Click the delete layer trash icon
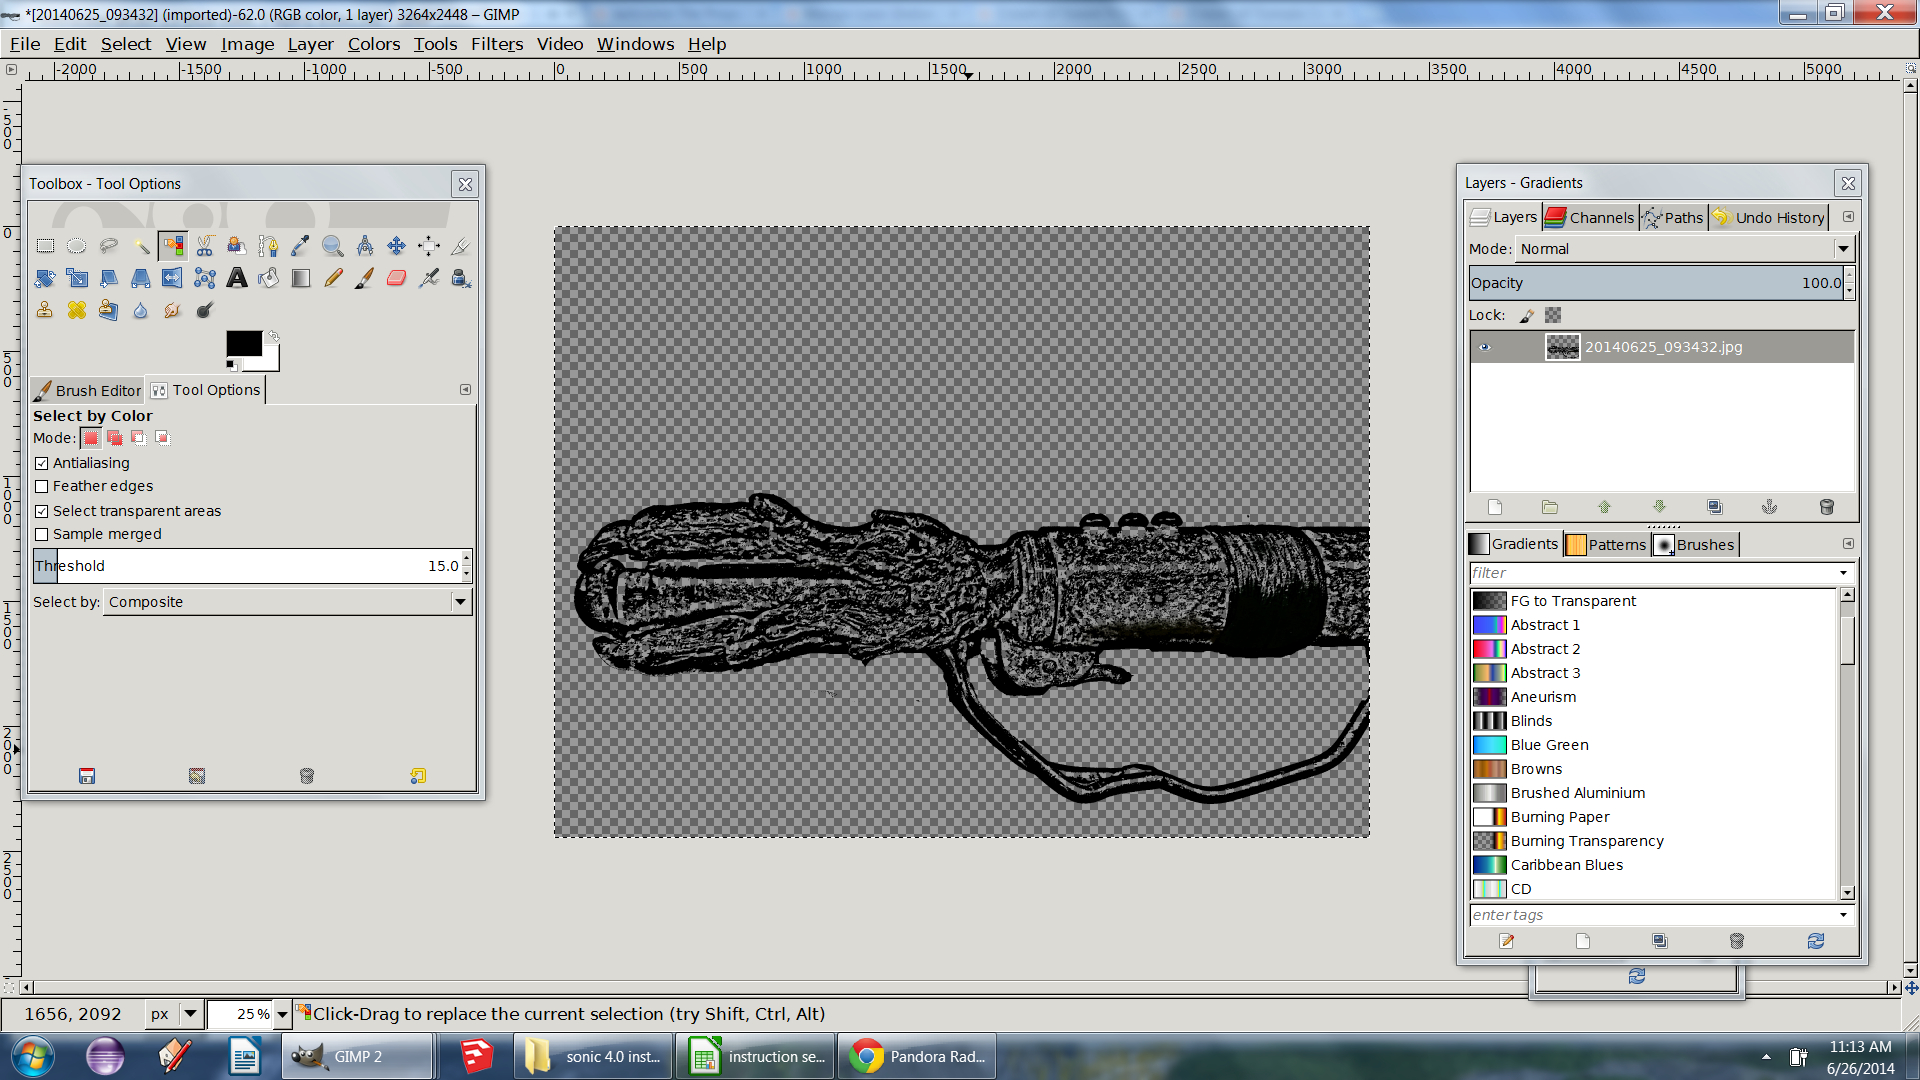Viewport: 1920px width, 1080px height. click(1826, 507)
